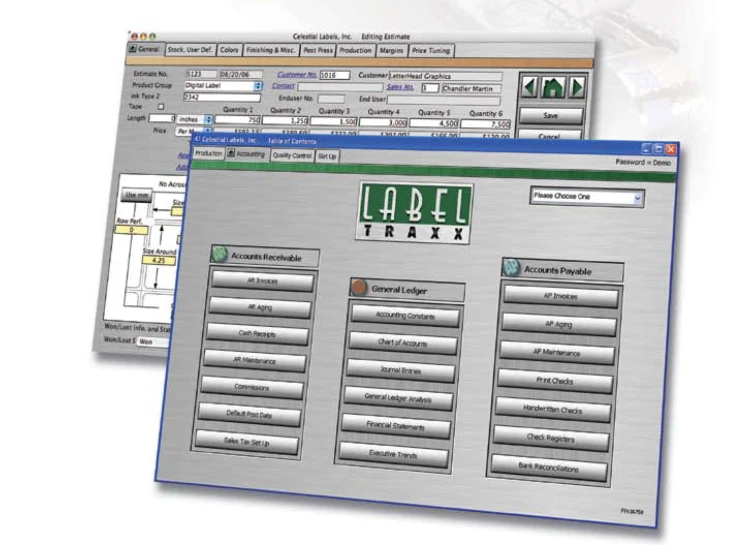Viewport: 750px width, 545px height.
Task: Click the Accounting Constants button
Action: pos(405,316)
